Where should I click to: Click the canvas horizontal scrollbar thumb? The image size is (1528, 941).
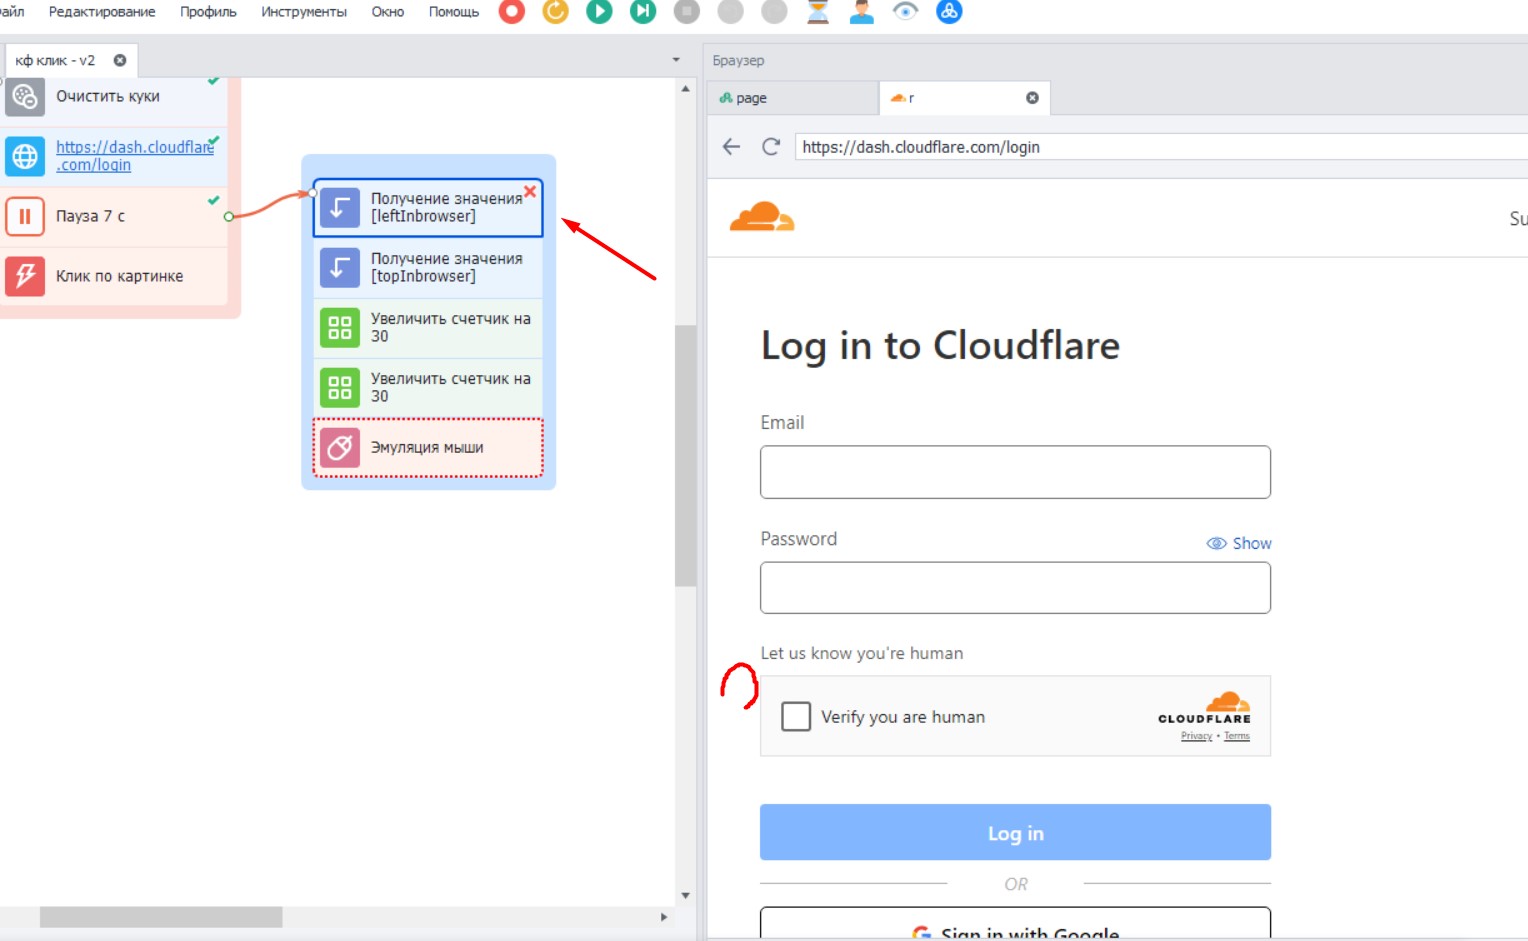pyautogui.click(x=161, y=917)
